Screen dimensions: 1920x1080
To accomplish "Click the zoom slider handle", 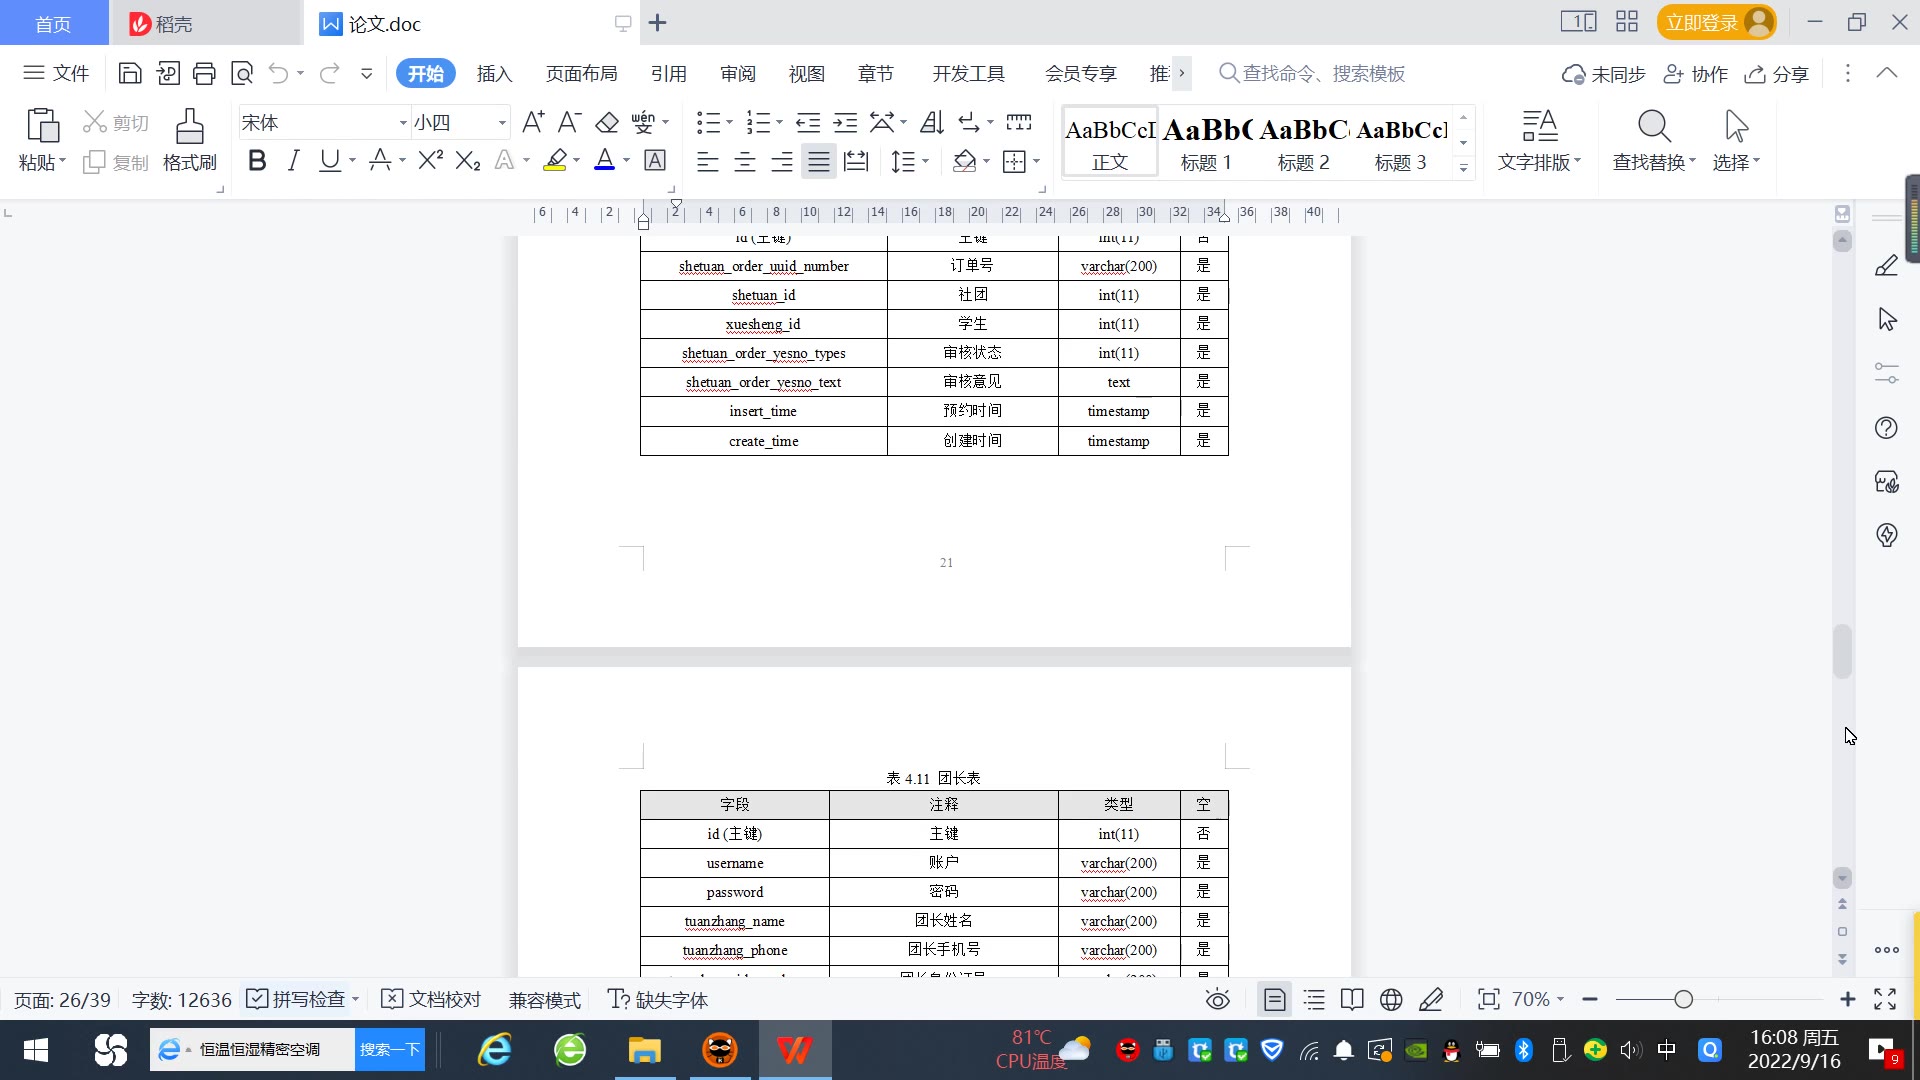I will coord(1683,999).
